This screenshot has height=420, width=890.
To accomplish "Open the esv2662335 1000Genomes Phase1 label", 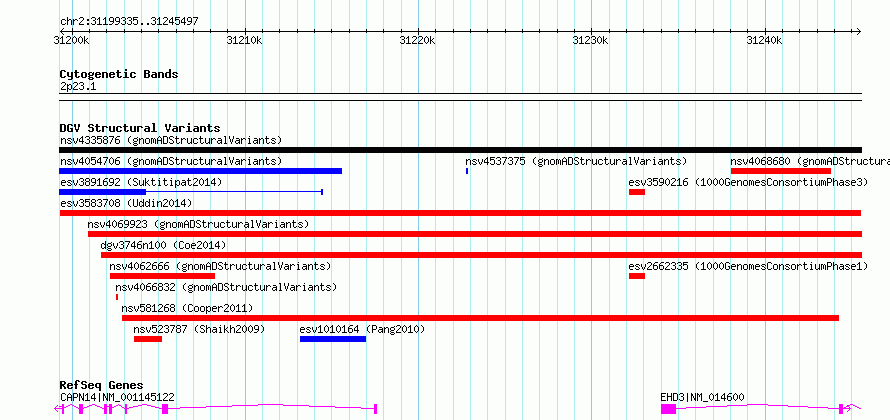I will pos(748,266).
